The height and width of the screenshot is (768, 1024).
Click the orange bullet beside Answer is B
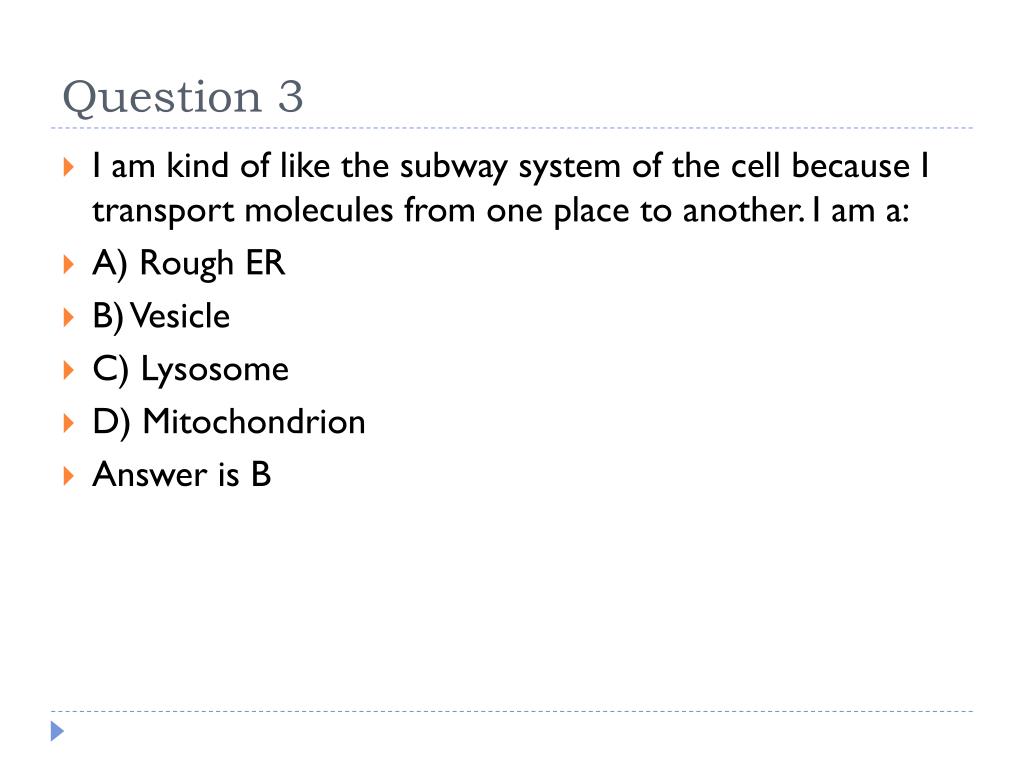coord(69,475)
